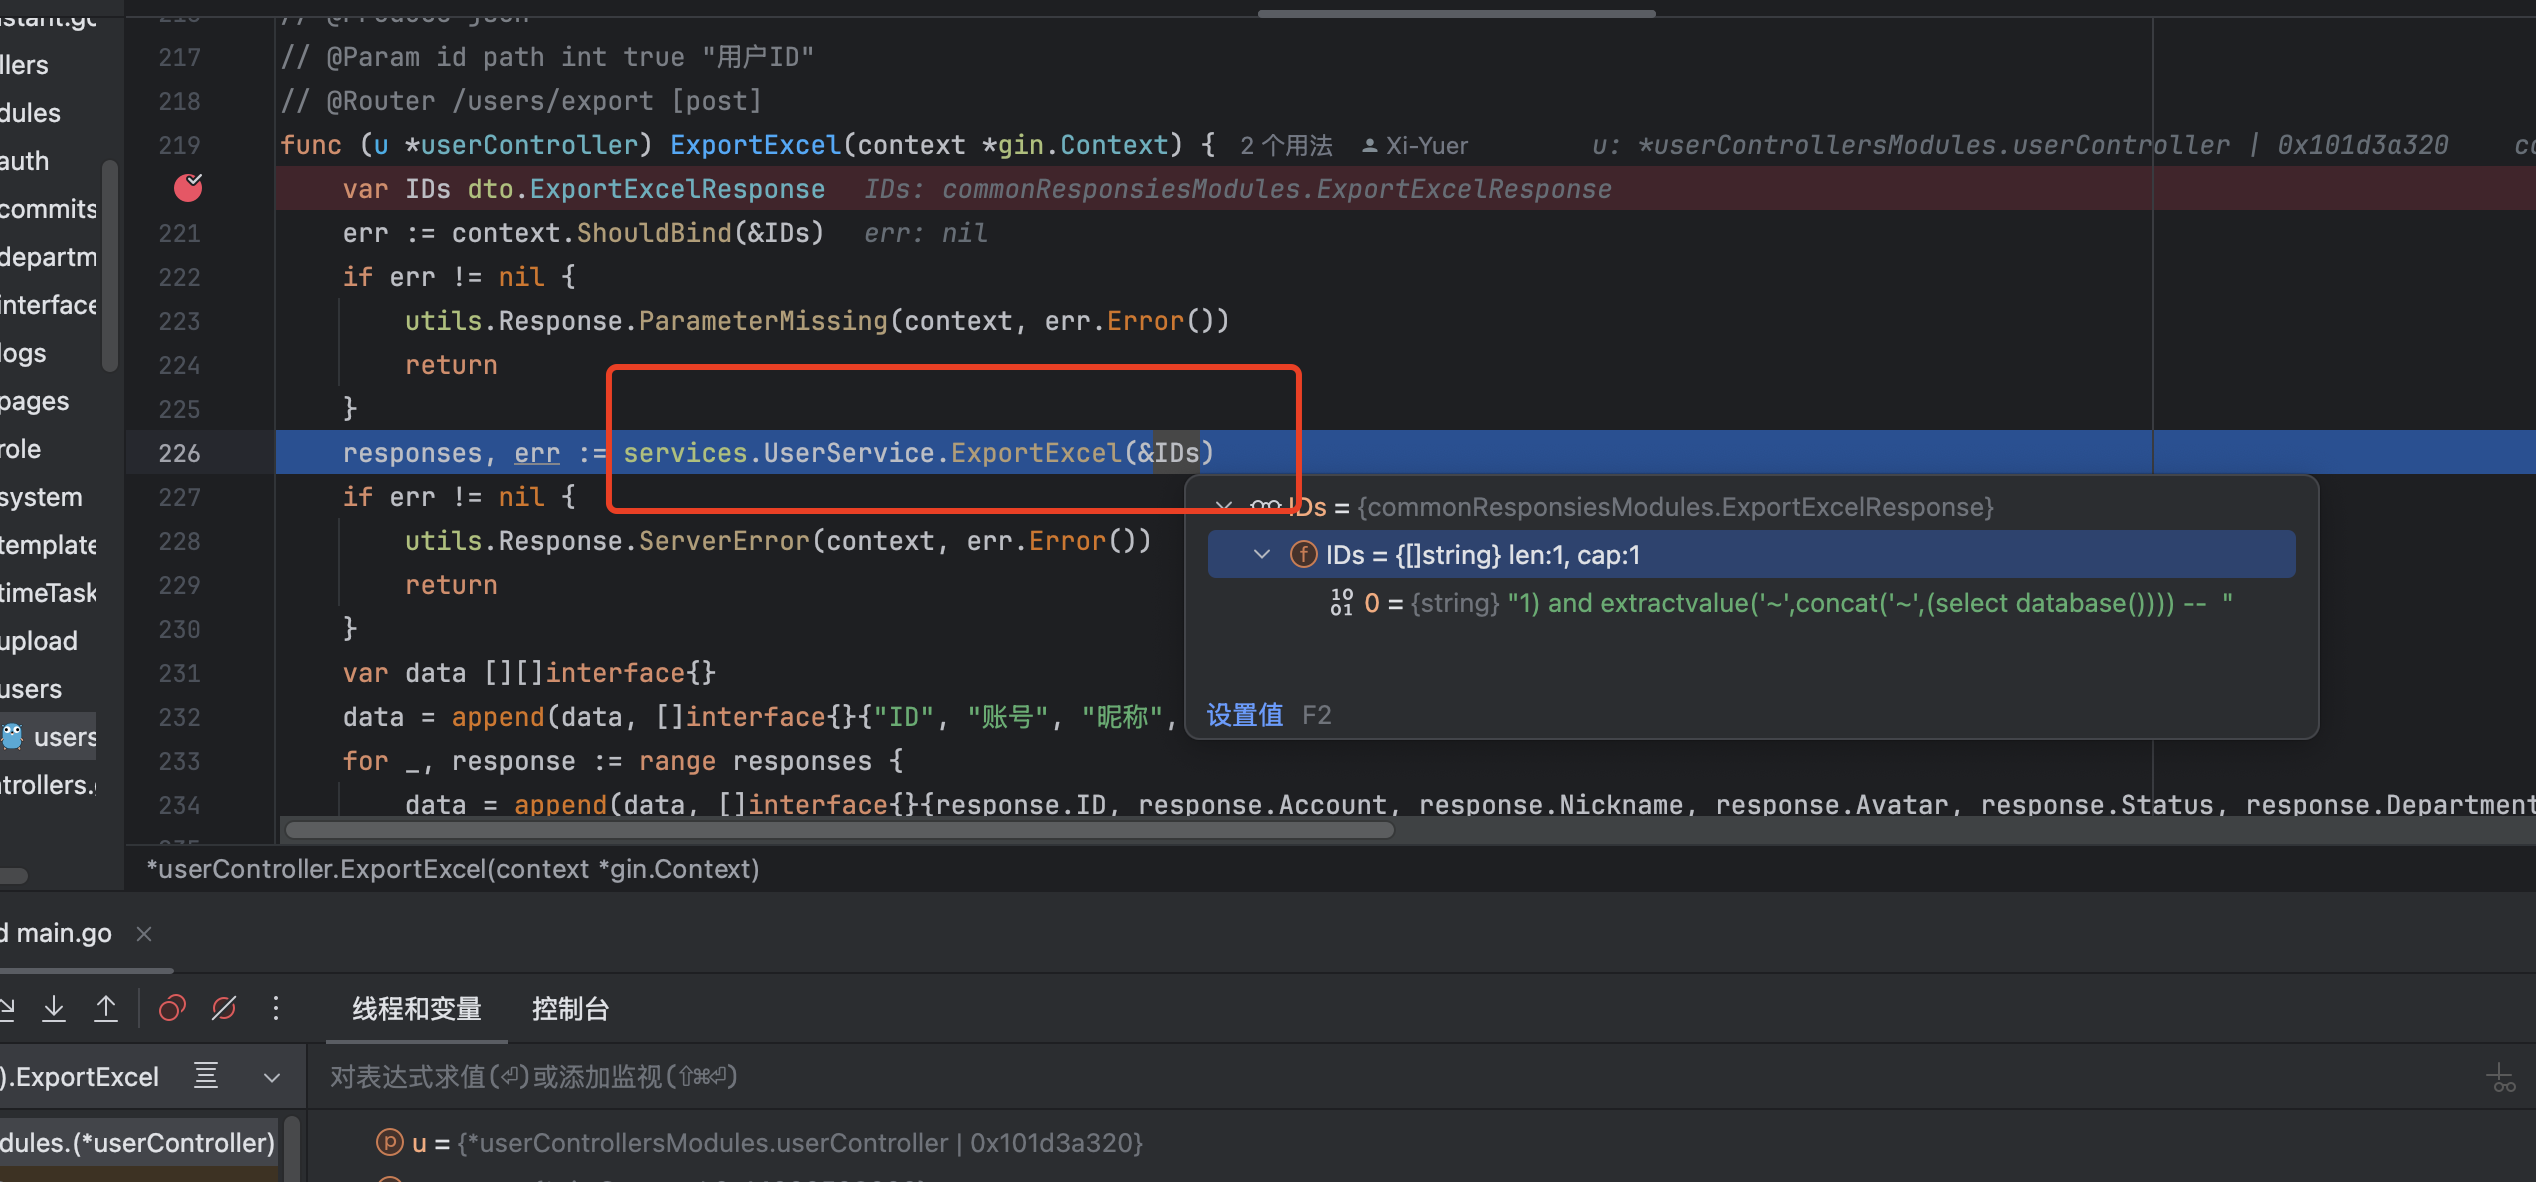The image size is (2536, 1182).
Task: Toggle Mute Breakpoints slashed-circle icon
Action: (224, 1008)
